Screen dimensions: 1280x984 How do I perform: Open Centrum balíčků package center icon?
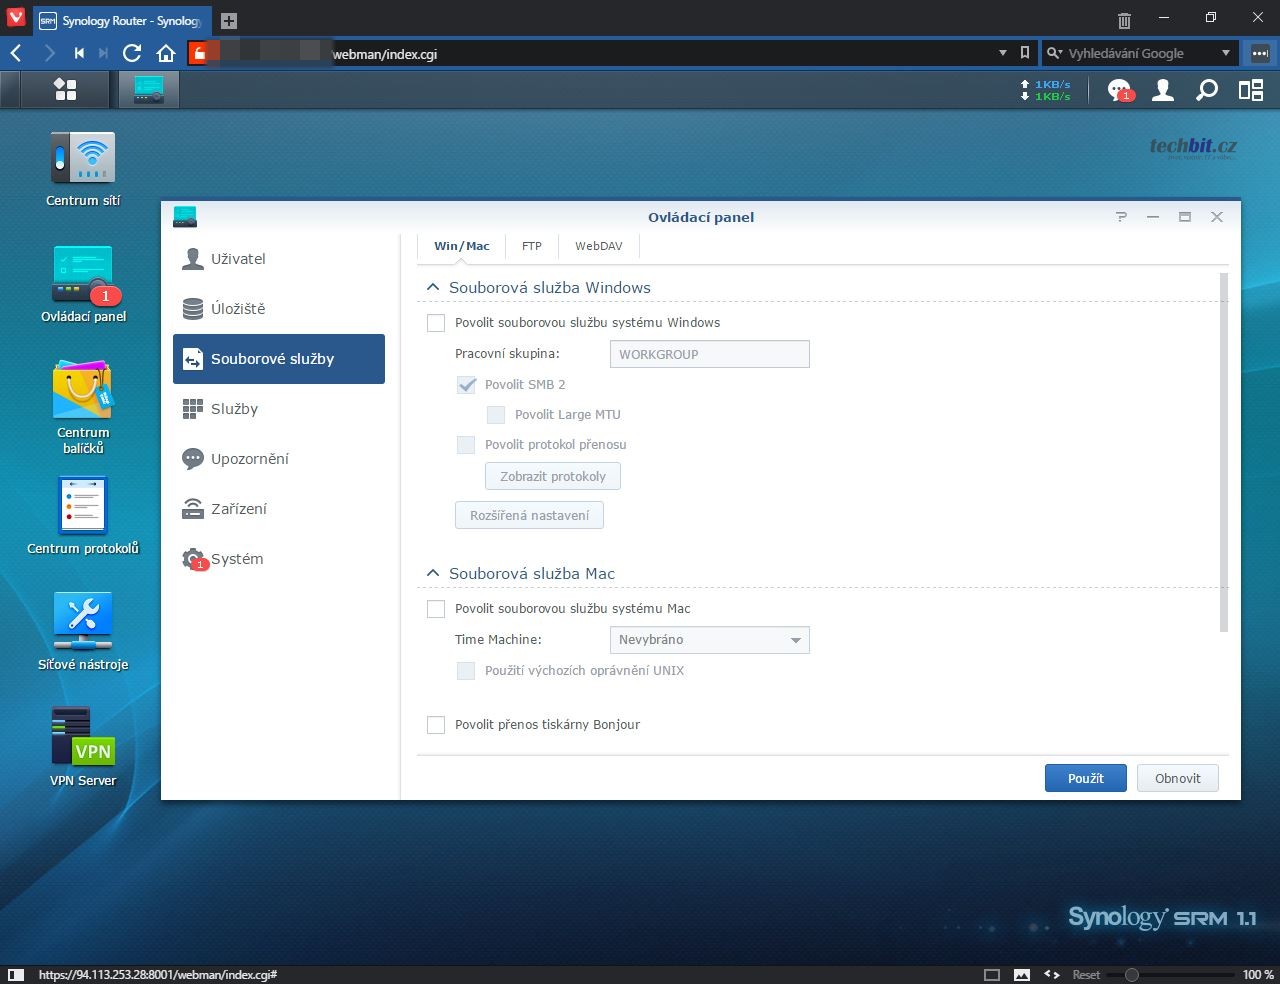(83, 392)
